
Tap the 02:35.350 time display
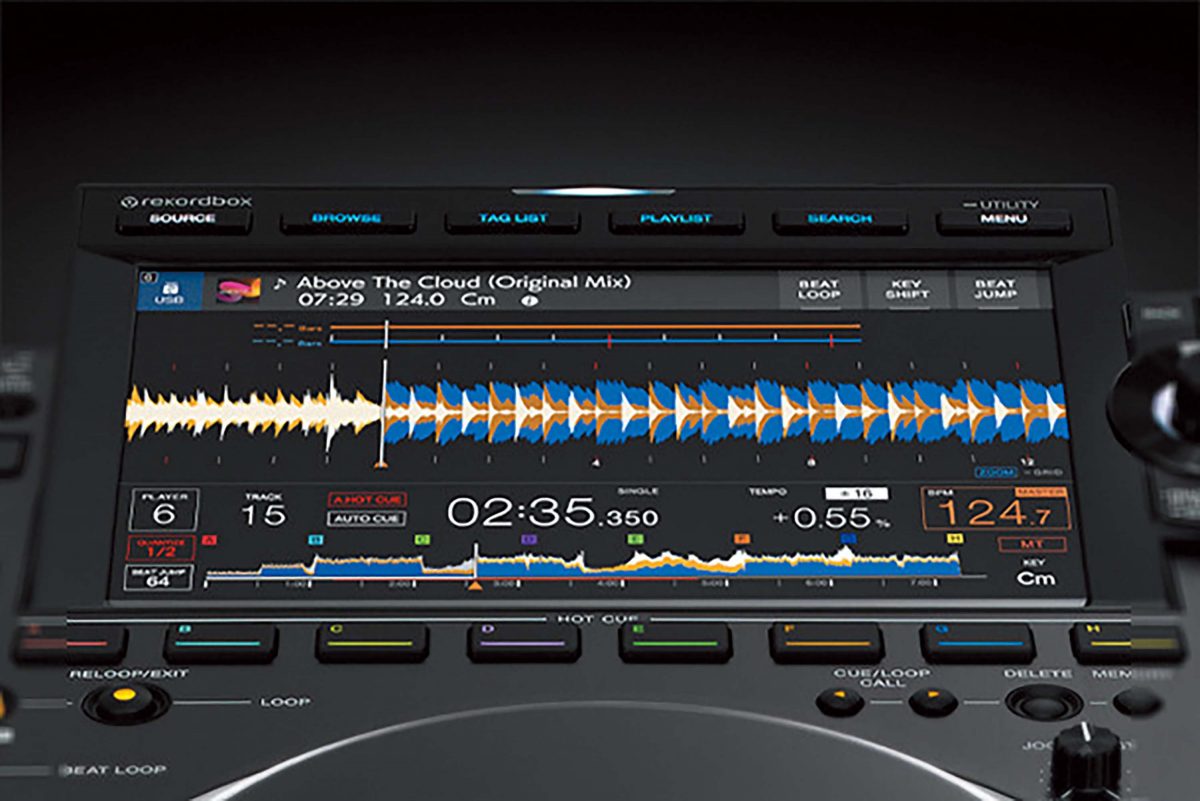553,513
